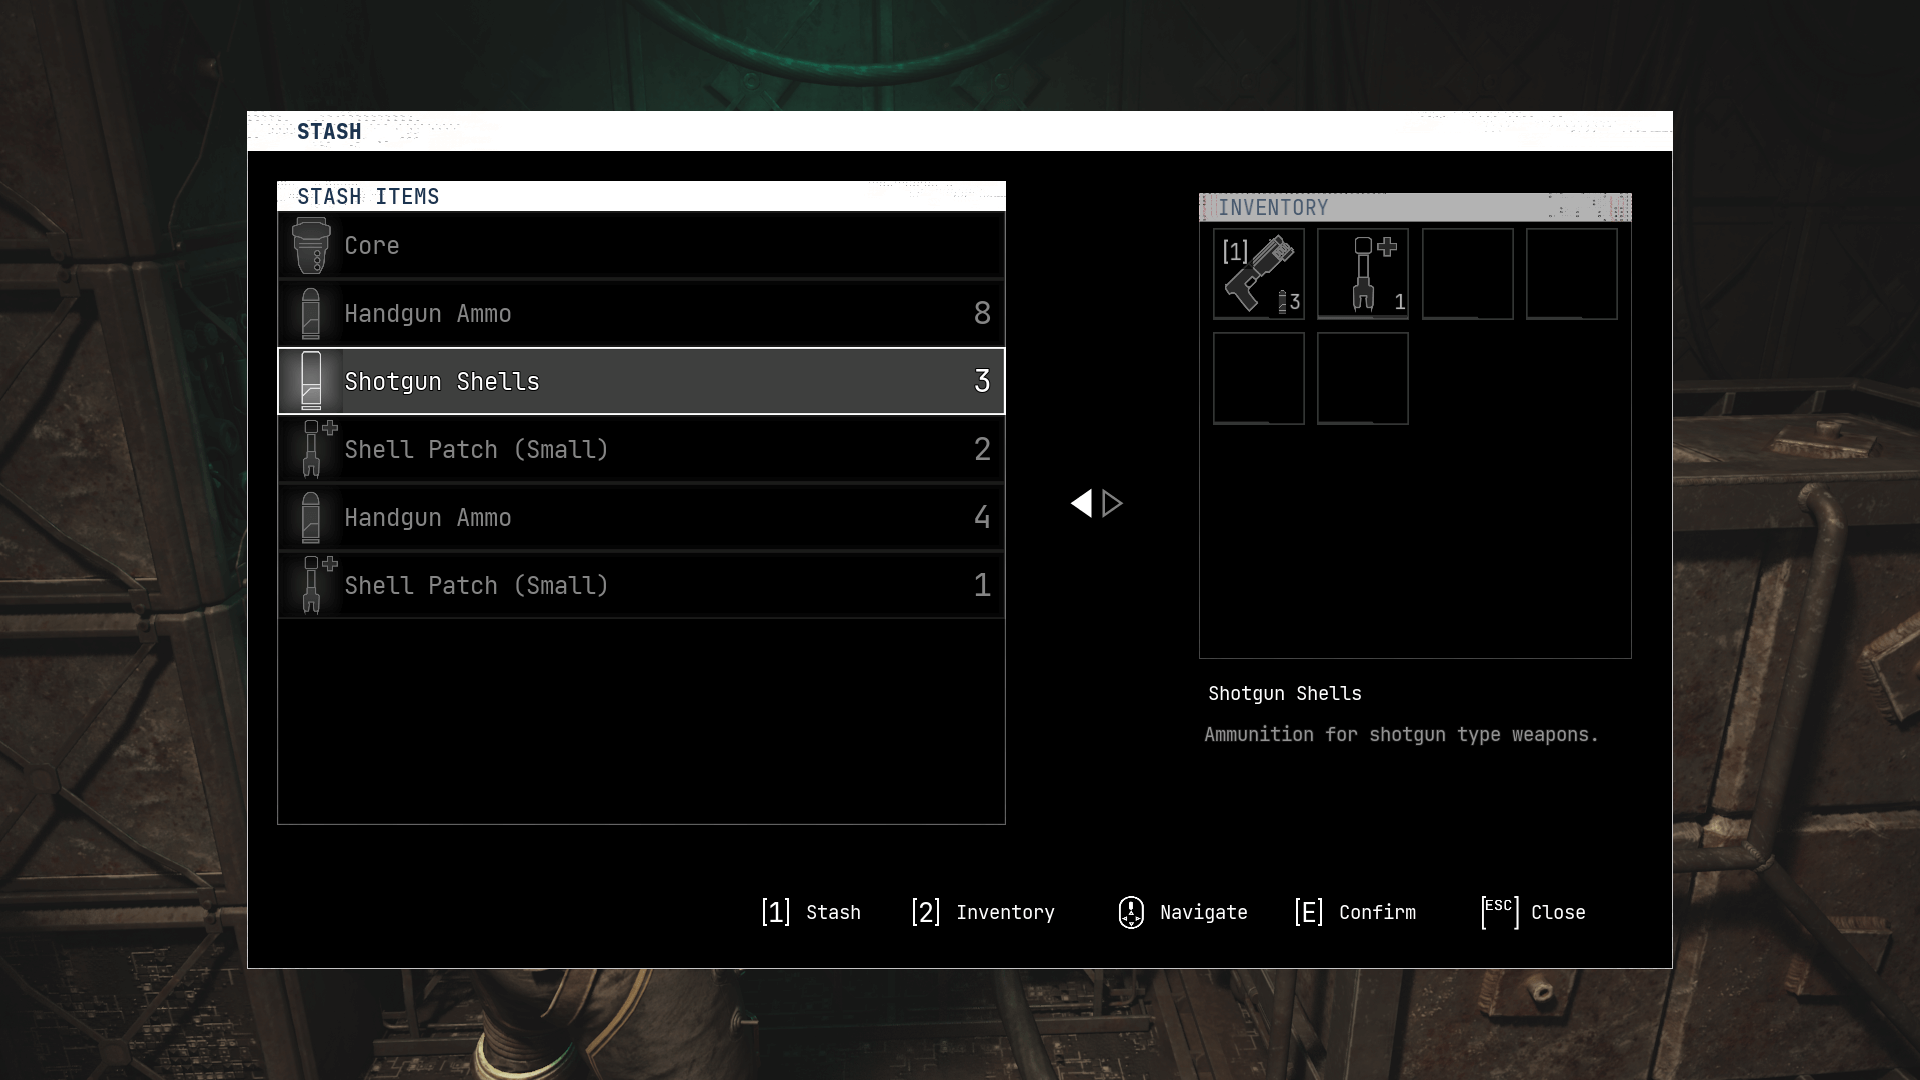Screen dimensions: 1920x1080
Task: Click the second empty slot in second inventory row
Action: (x=1363, y=378)
